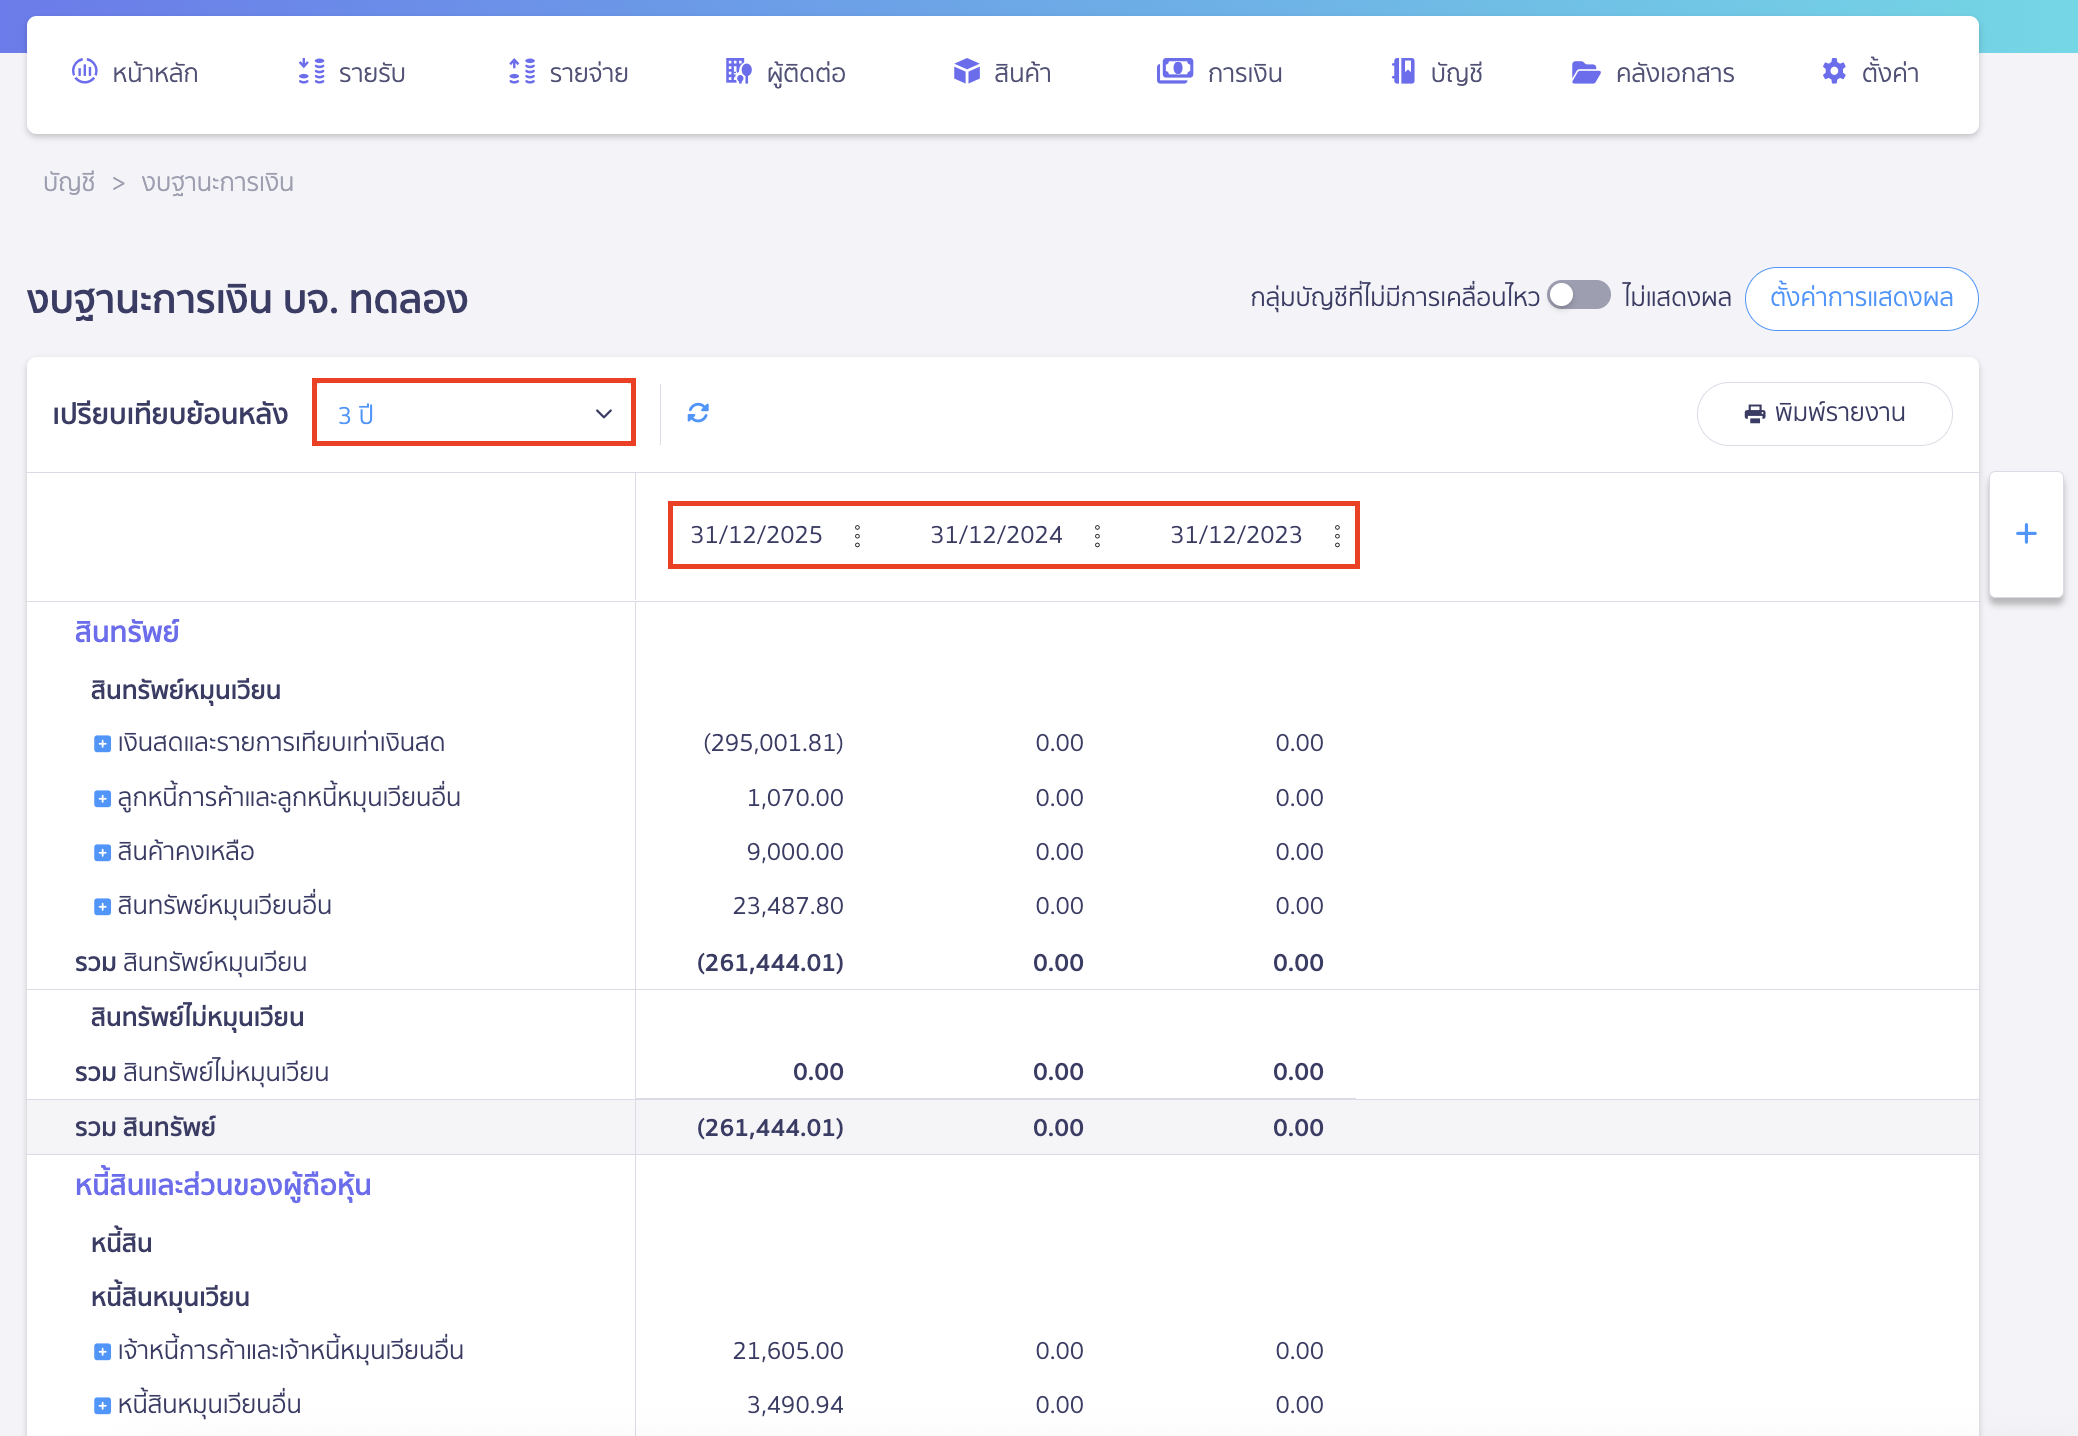2078x1436 pixels.
Task: Open the 3 ปี comparison dropdown
Action: (x=474, y=413)
